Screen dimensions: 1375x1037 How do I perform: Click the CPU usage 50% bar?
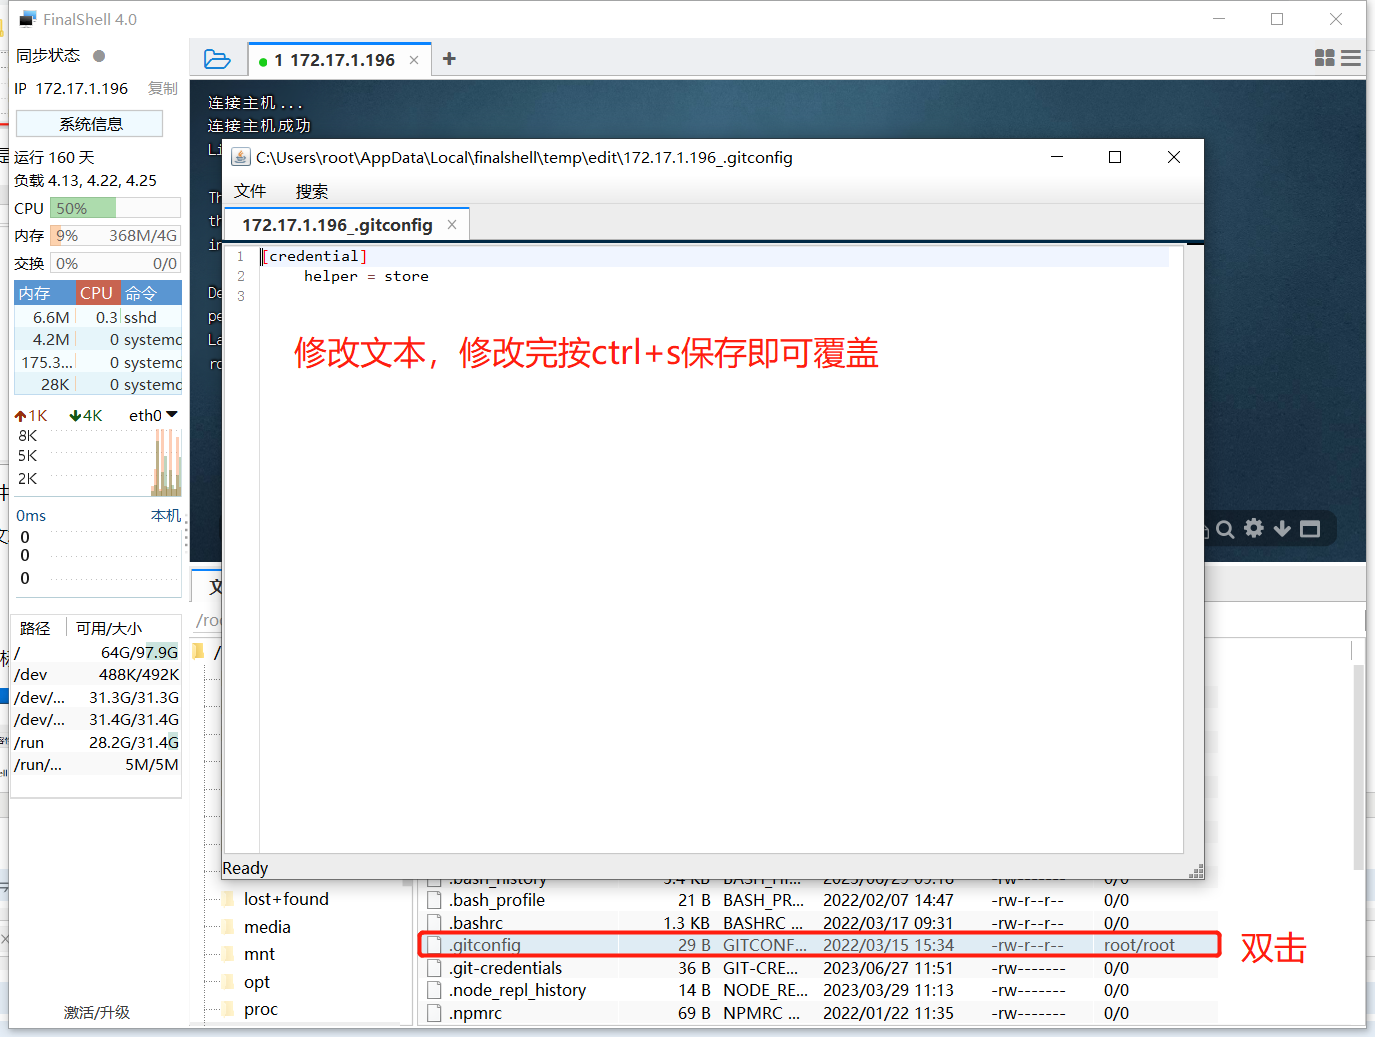coord(115,208)
